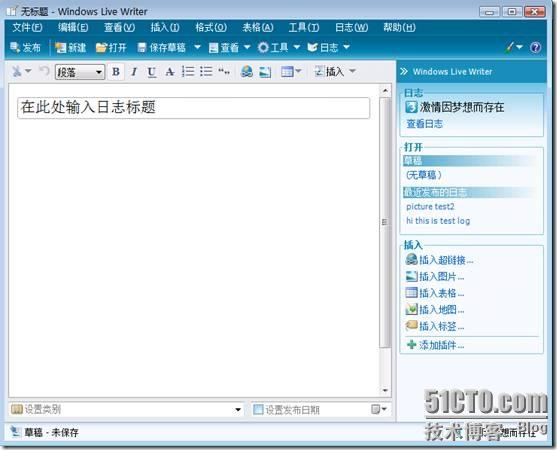Click the Undo arrow icon
The height and width of the screenshot is (450, 557).
[x=44, y=71]
